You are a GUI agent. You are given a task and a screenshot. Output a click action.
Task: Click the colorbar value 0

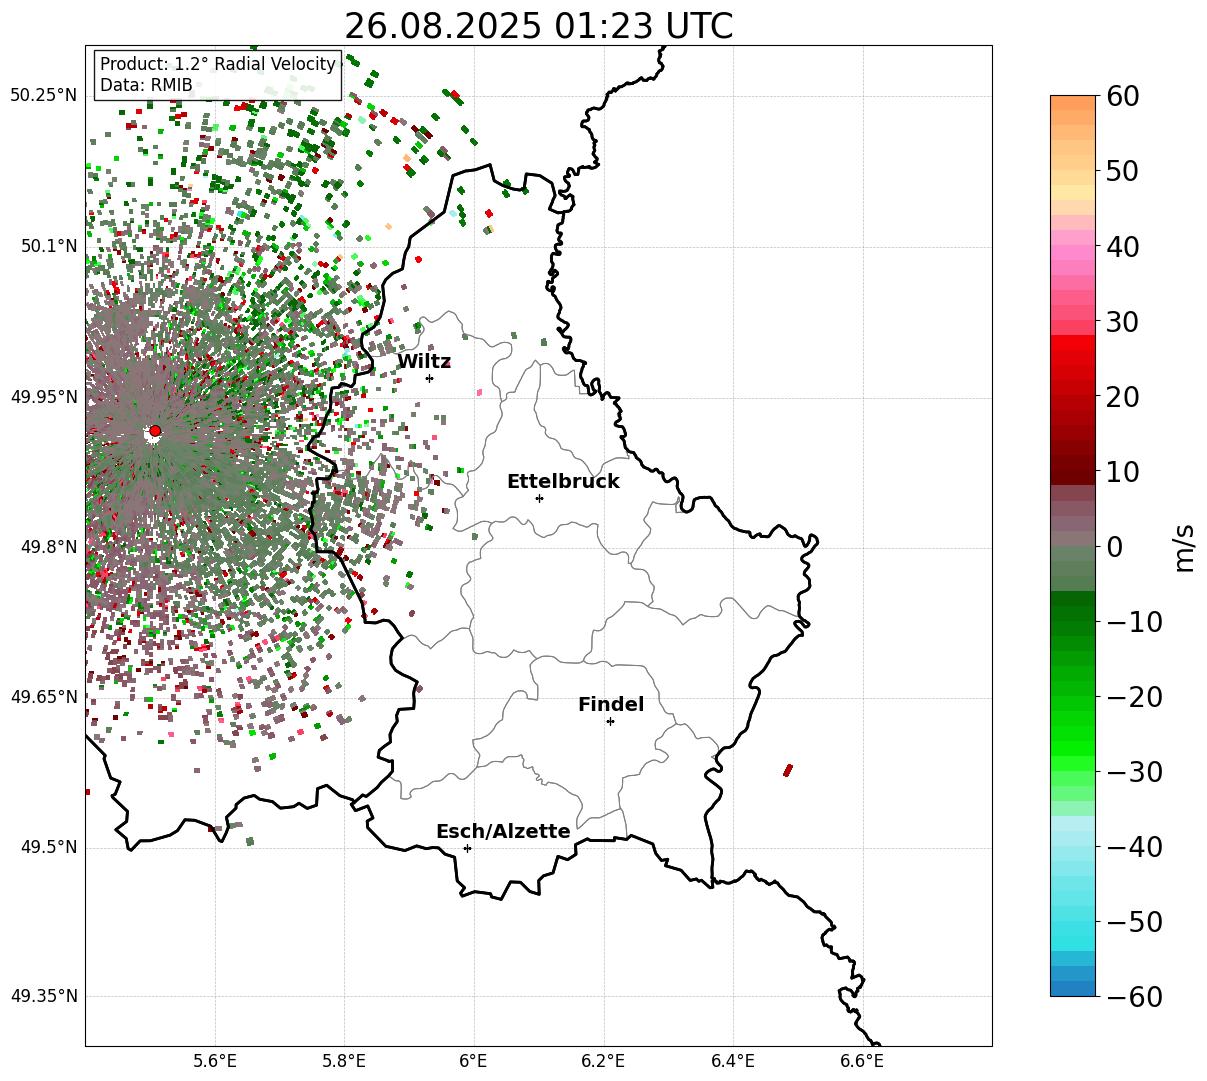pos(1113,547)
